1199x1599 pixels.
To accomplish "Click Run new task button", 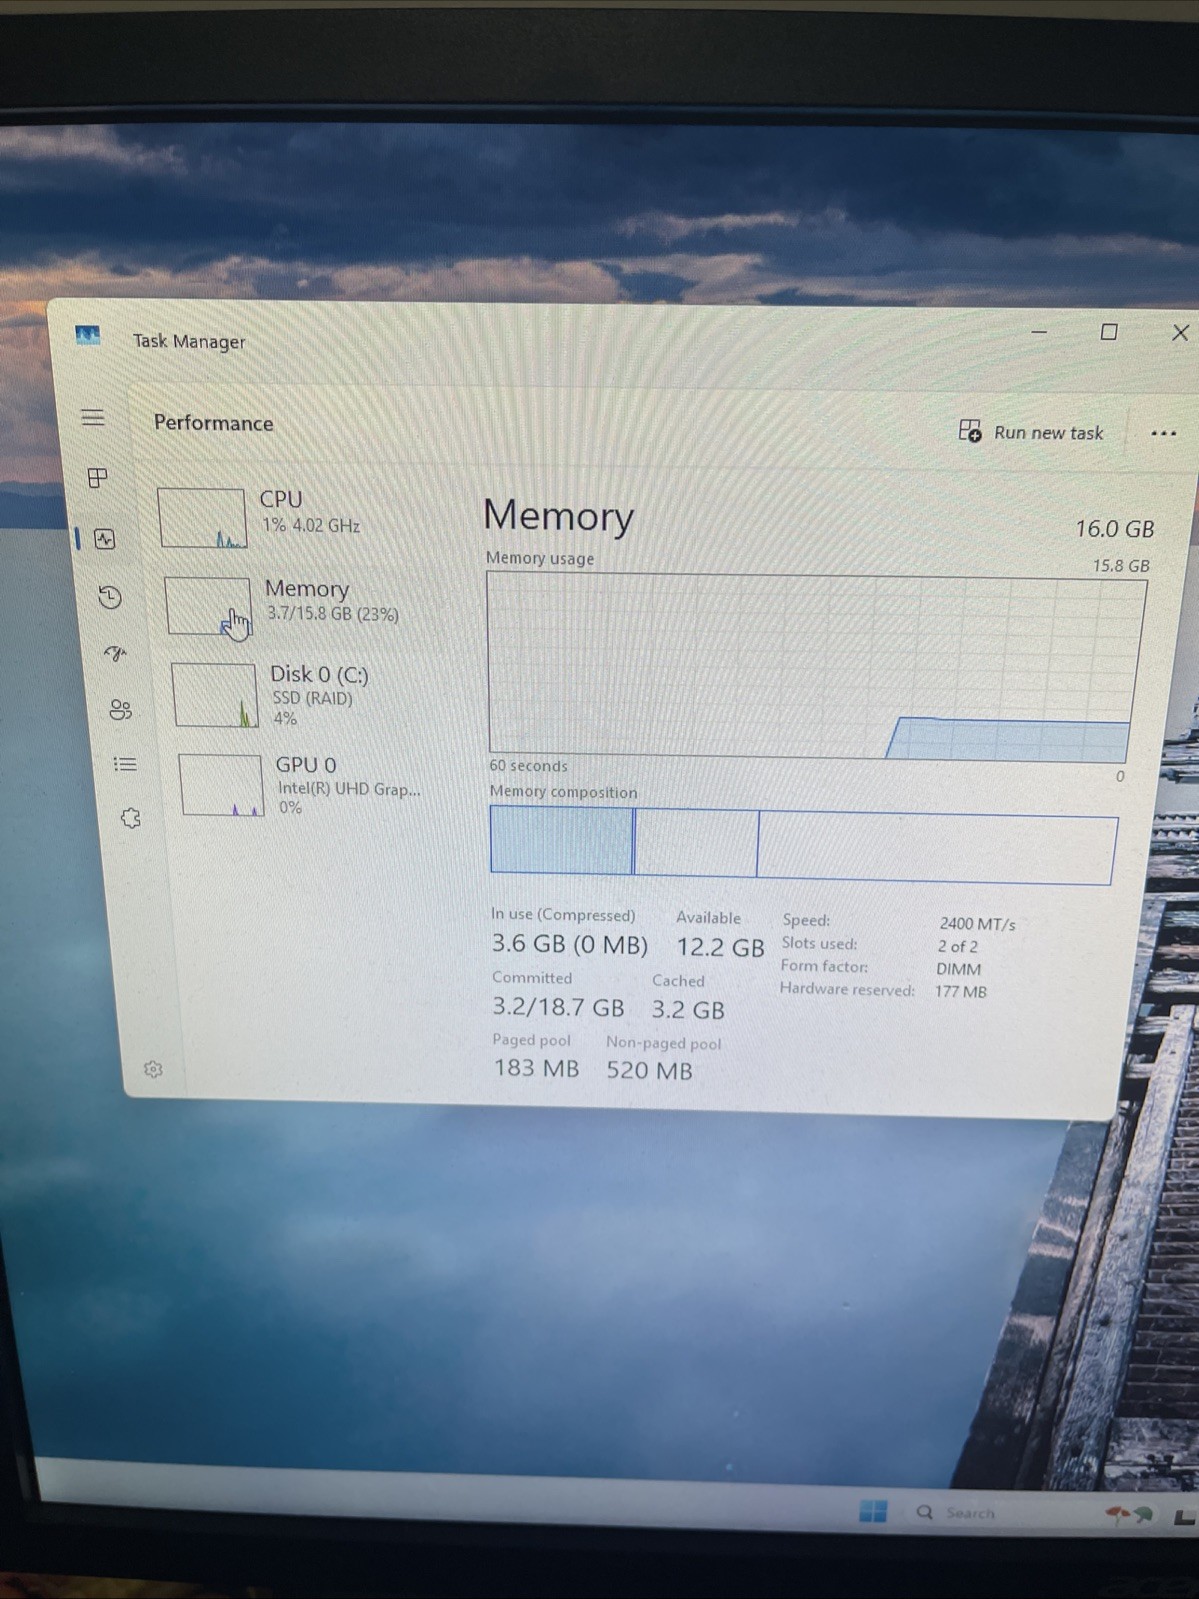I will click(x=1031, y=432).
